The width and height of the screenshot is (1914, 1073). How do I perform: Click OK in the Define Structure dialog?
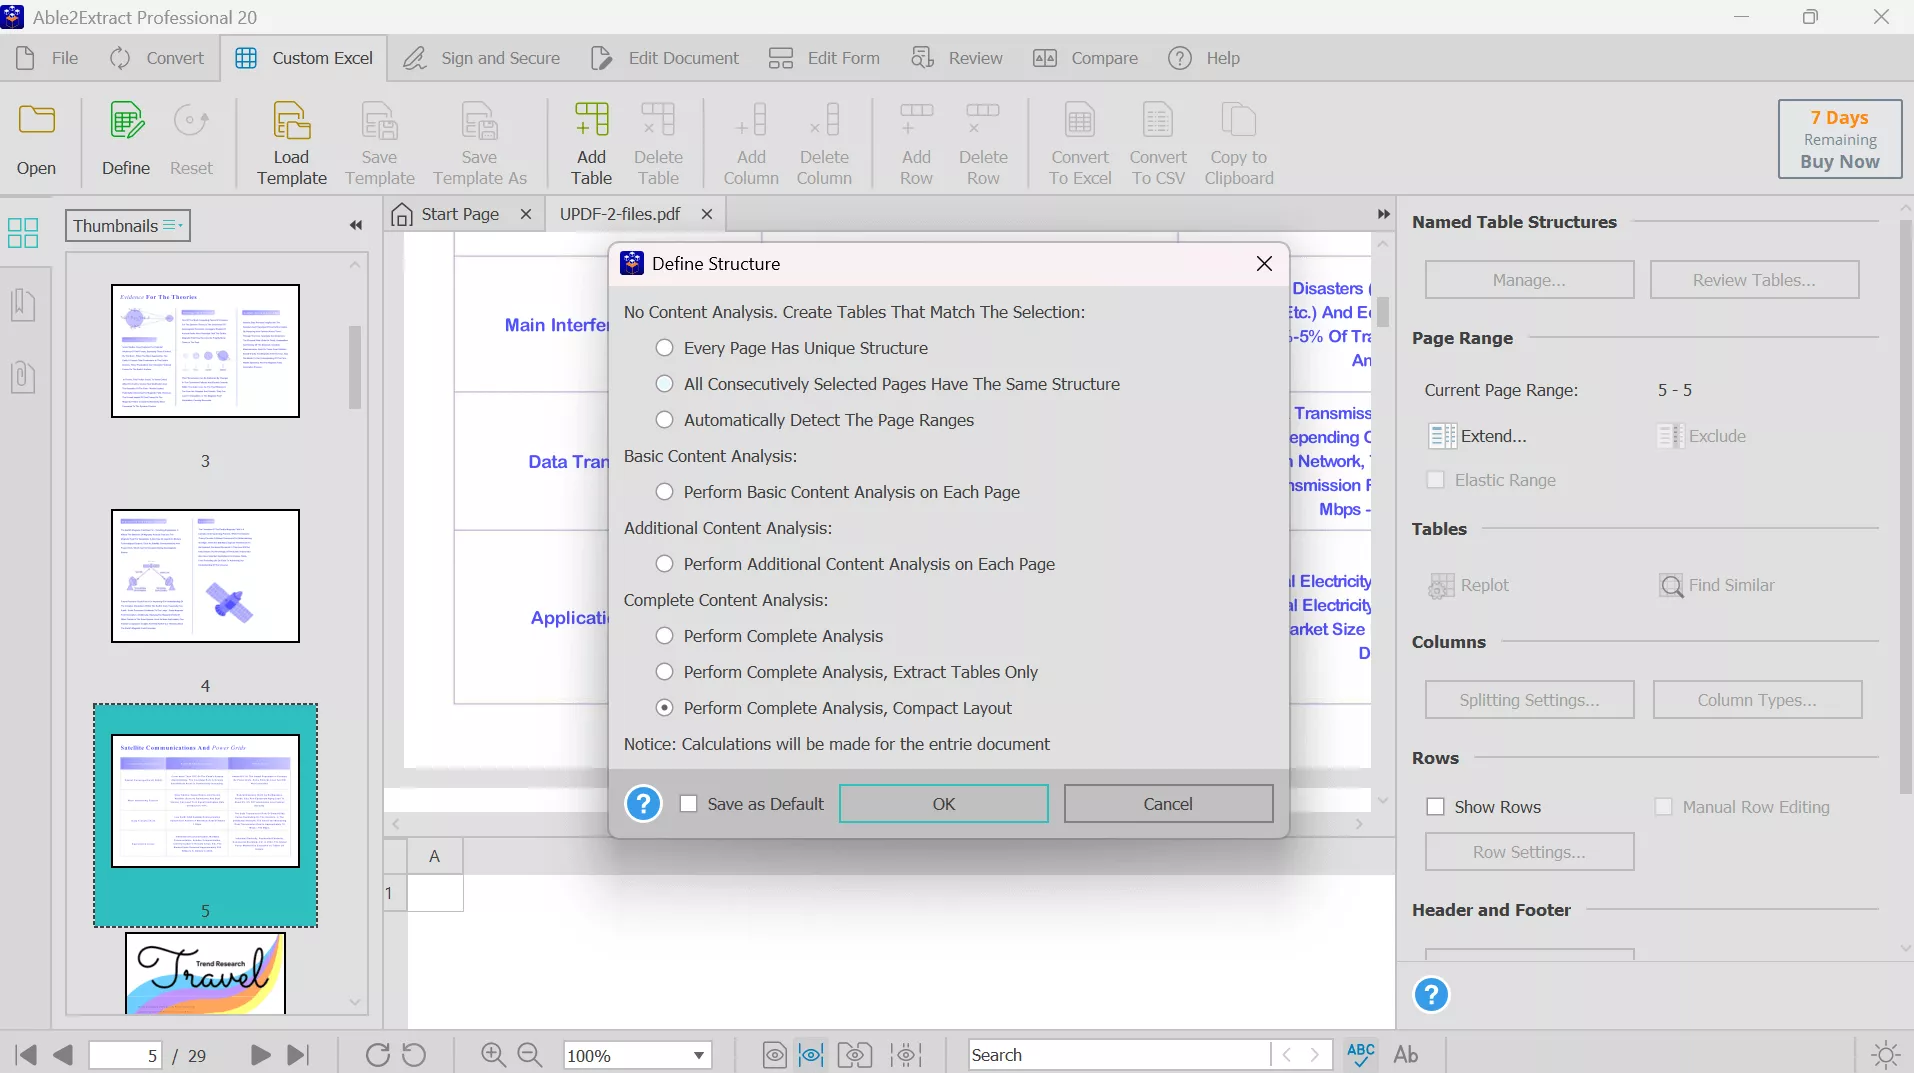click(944, 803)
